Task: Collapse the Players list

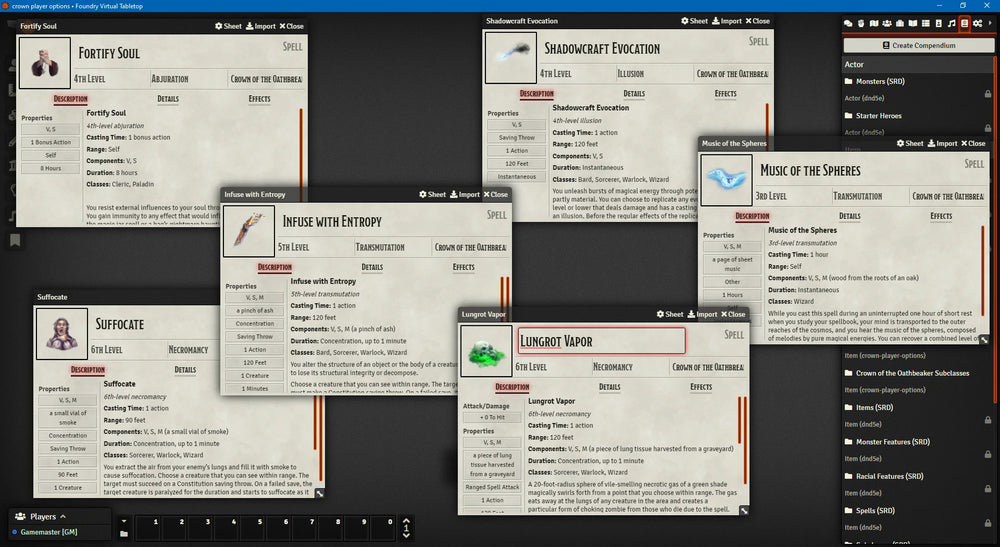Action: 62,517
